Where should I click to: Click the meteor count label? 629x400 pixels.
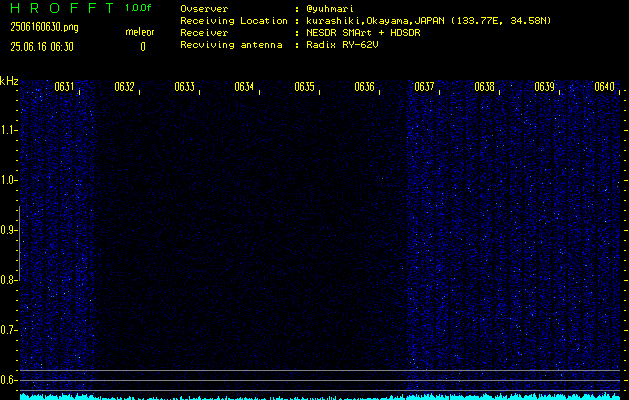point(140,32)
